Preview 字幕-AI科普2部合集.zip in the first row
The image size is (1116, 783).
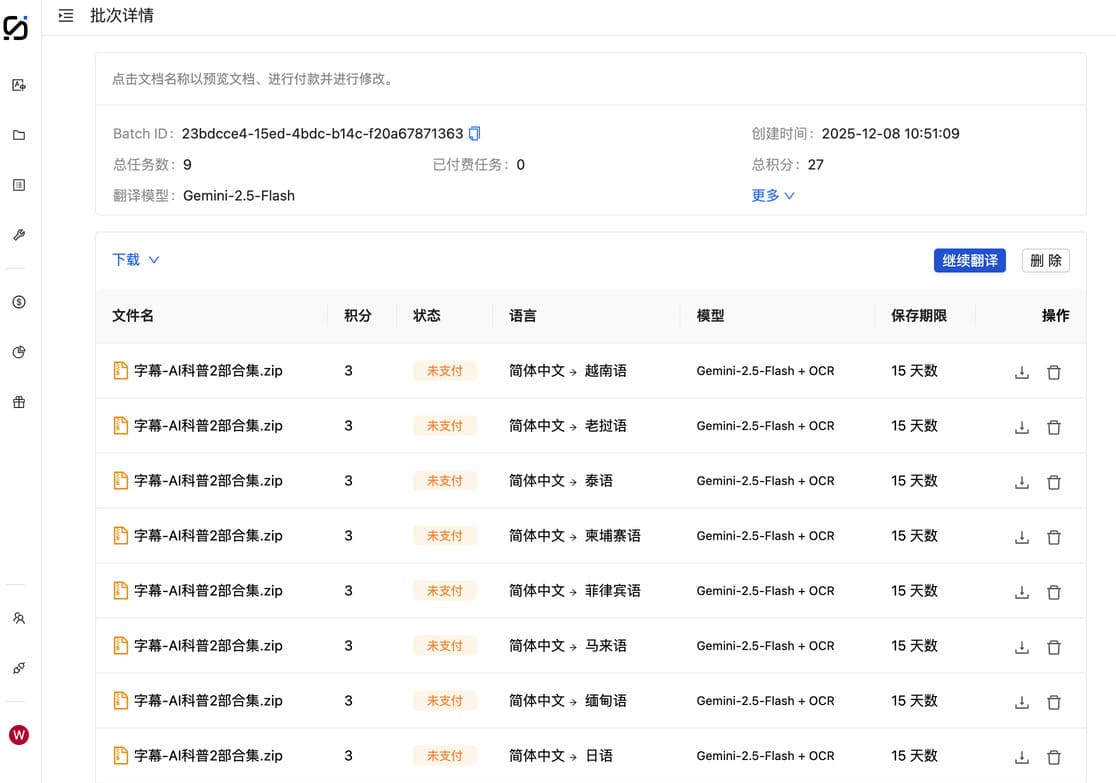pos(210,370)
